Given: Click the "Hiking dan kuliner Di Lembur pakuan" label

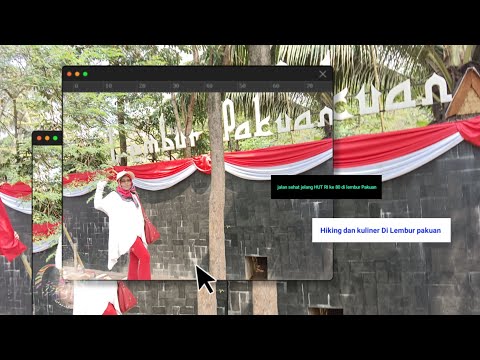Looking at the screenshot, I should [x=381, y=230].
